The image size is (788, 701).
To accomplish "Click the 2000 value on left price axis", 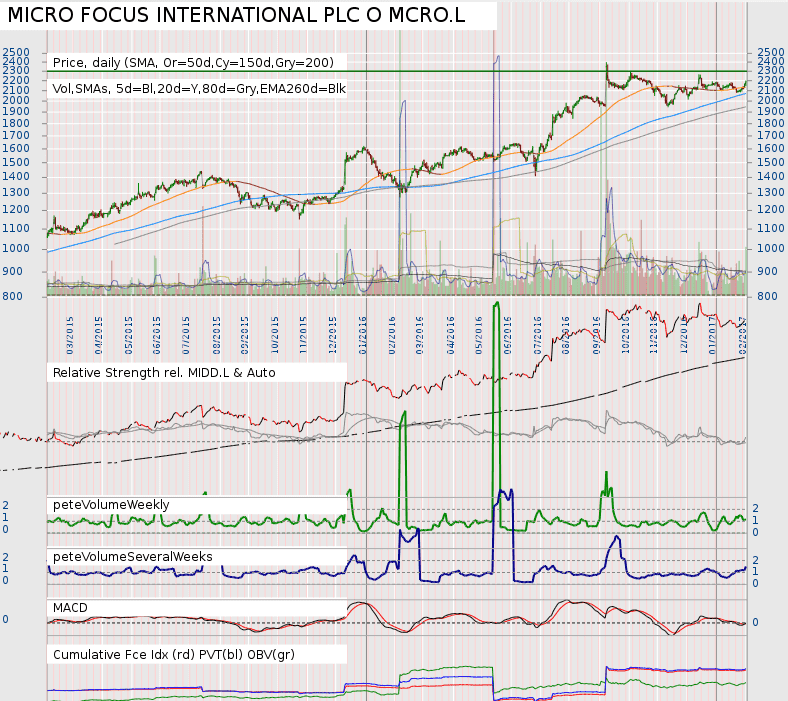I will click(16, 100).
